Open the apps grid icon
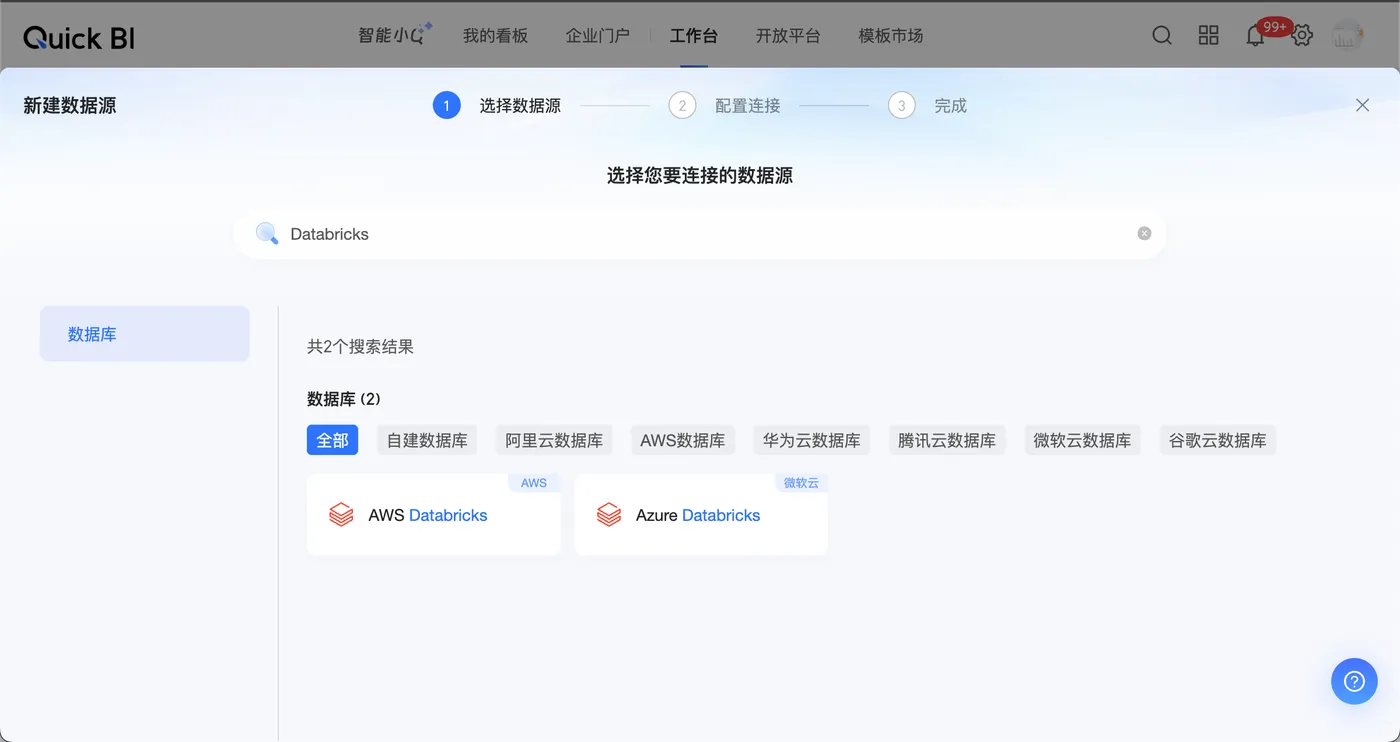 pyautogui.click(x=1209, y=36)
